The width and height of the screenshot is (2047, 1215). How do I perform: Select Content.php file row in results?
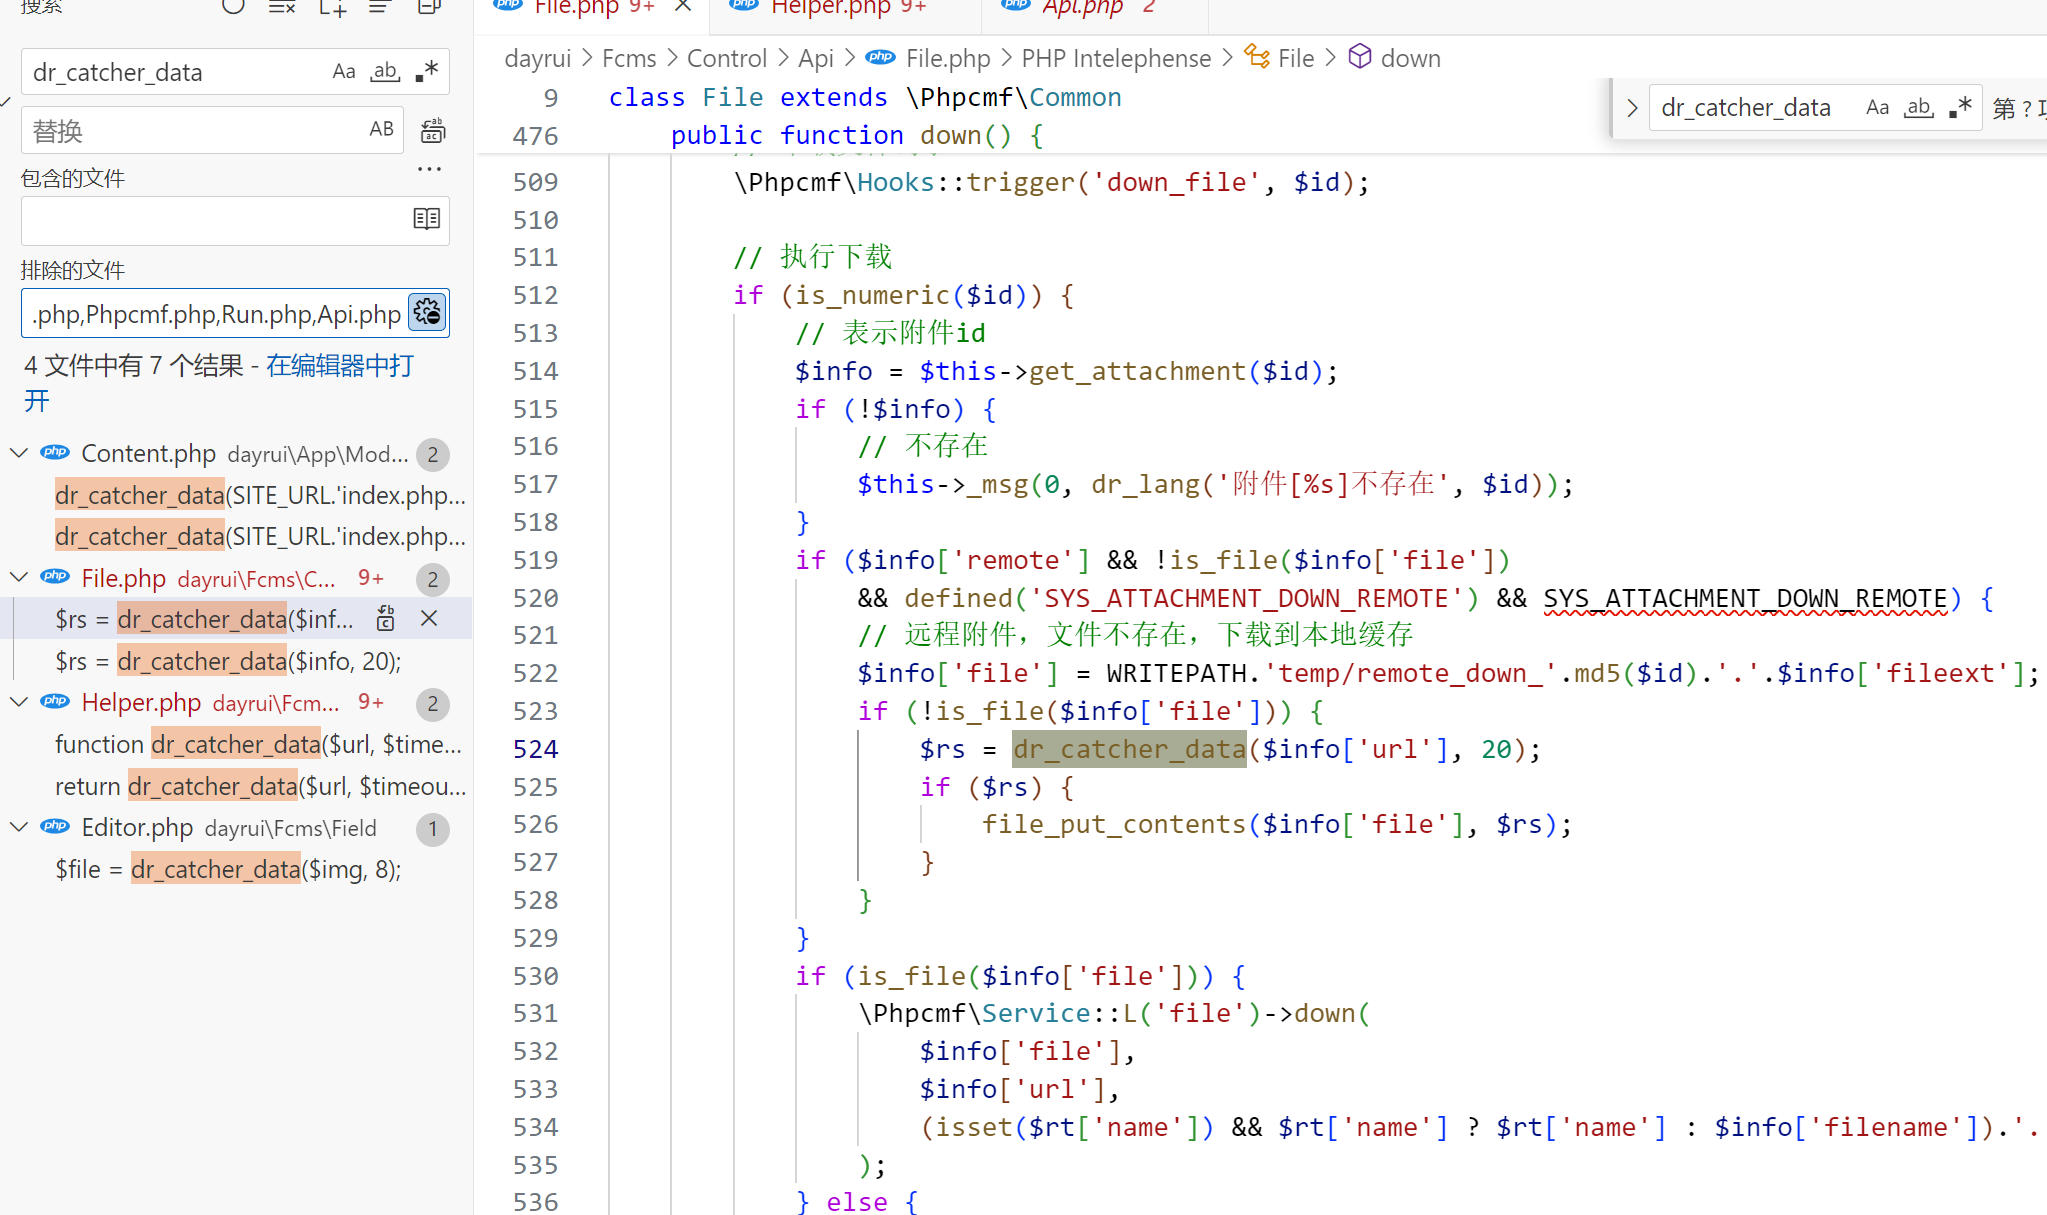(236, 454)
